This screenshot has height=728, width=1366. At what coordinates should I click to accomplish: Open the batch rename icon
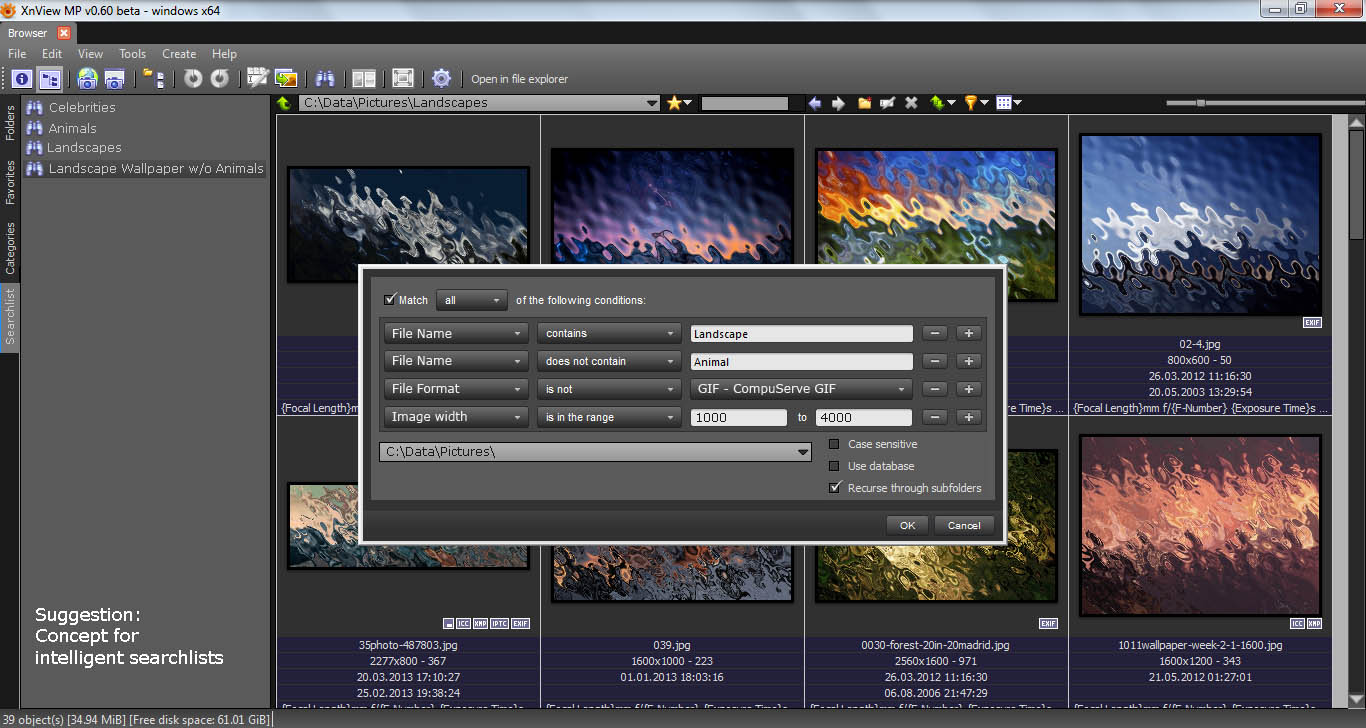[258, 78]
